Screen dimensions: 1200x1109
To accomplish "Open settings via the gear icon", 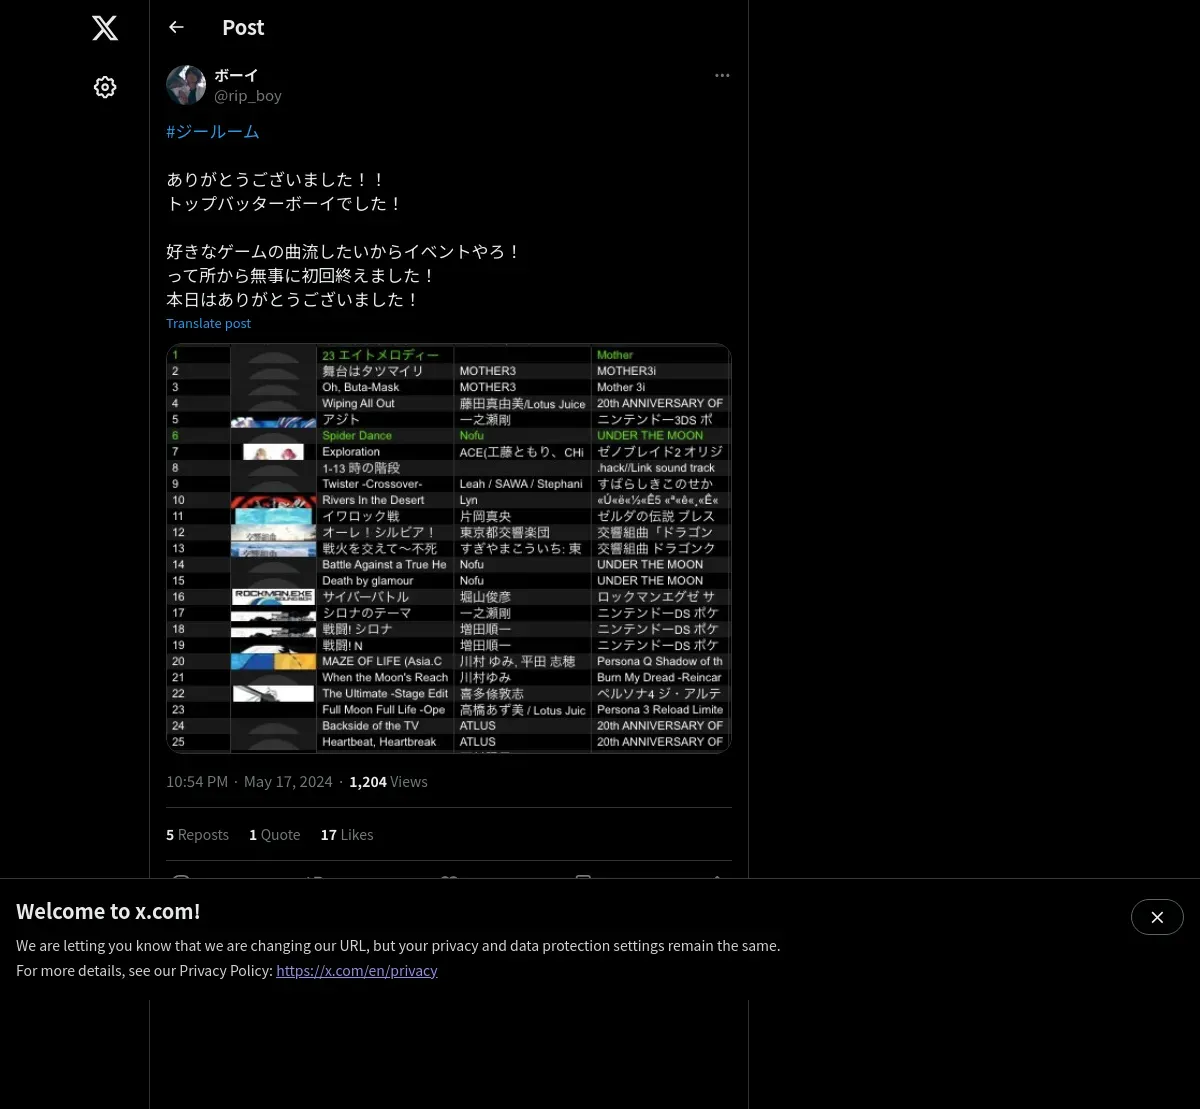I will click(105, 87).
